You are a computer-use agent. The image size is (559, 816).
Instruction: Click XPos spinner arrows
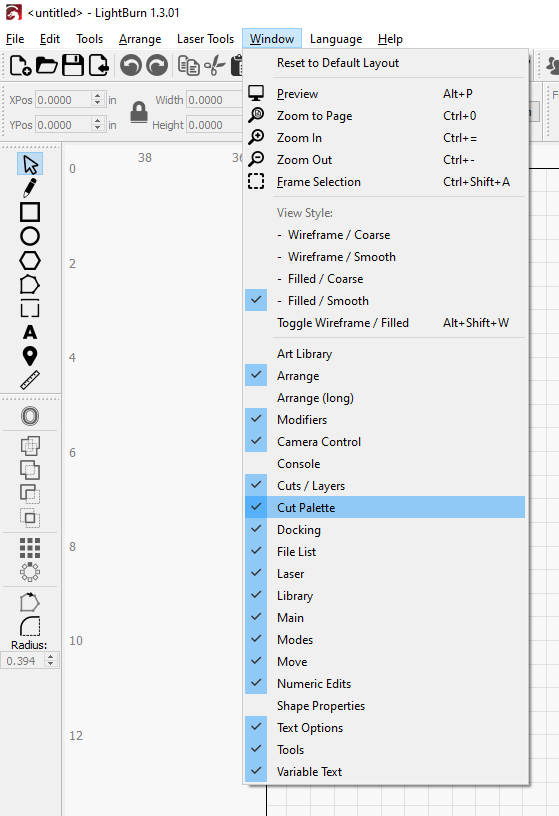(97, 99)
